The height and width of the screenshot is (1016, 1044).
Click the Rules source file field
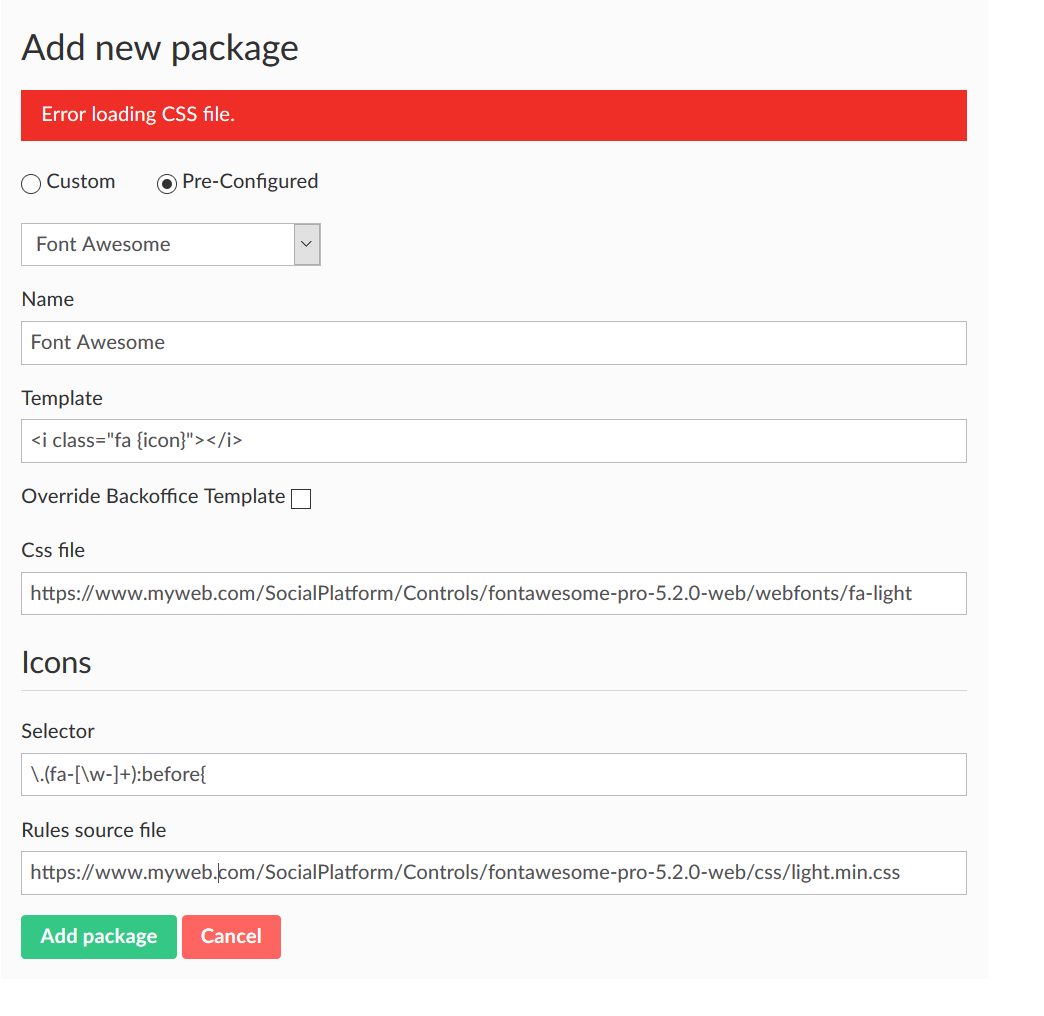click(493, 873)
